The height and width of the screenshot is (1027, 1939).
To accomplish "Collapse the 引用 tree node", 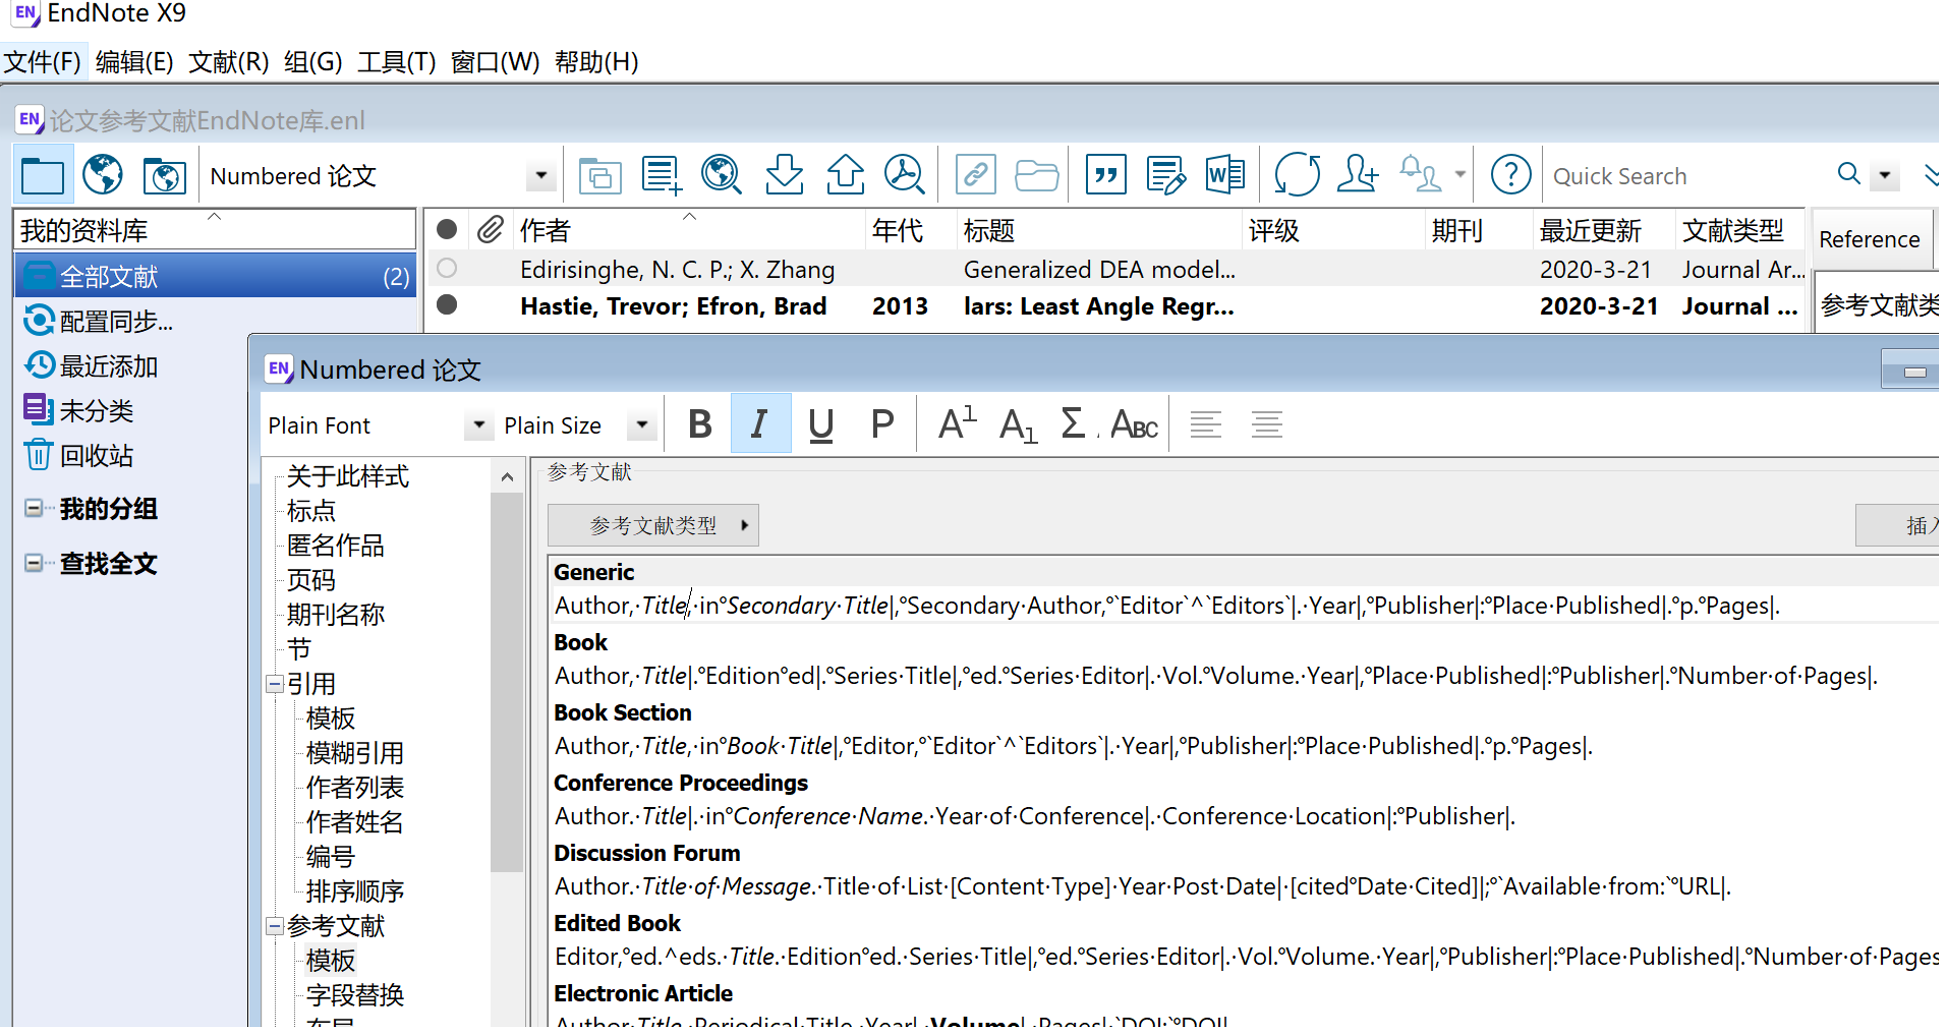I will pyautogui.click(x=274, y=684).
